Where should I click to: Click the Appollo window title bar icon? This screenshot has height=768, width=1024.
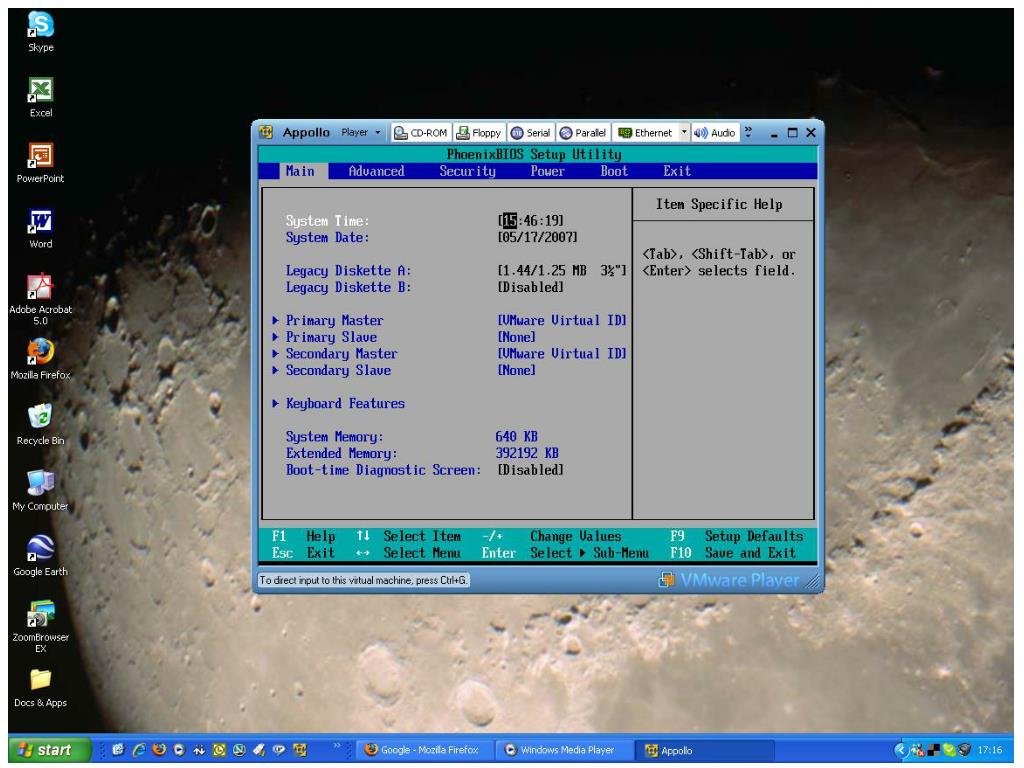tap(266, 133)
